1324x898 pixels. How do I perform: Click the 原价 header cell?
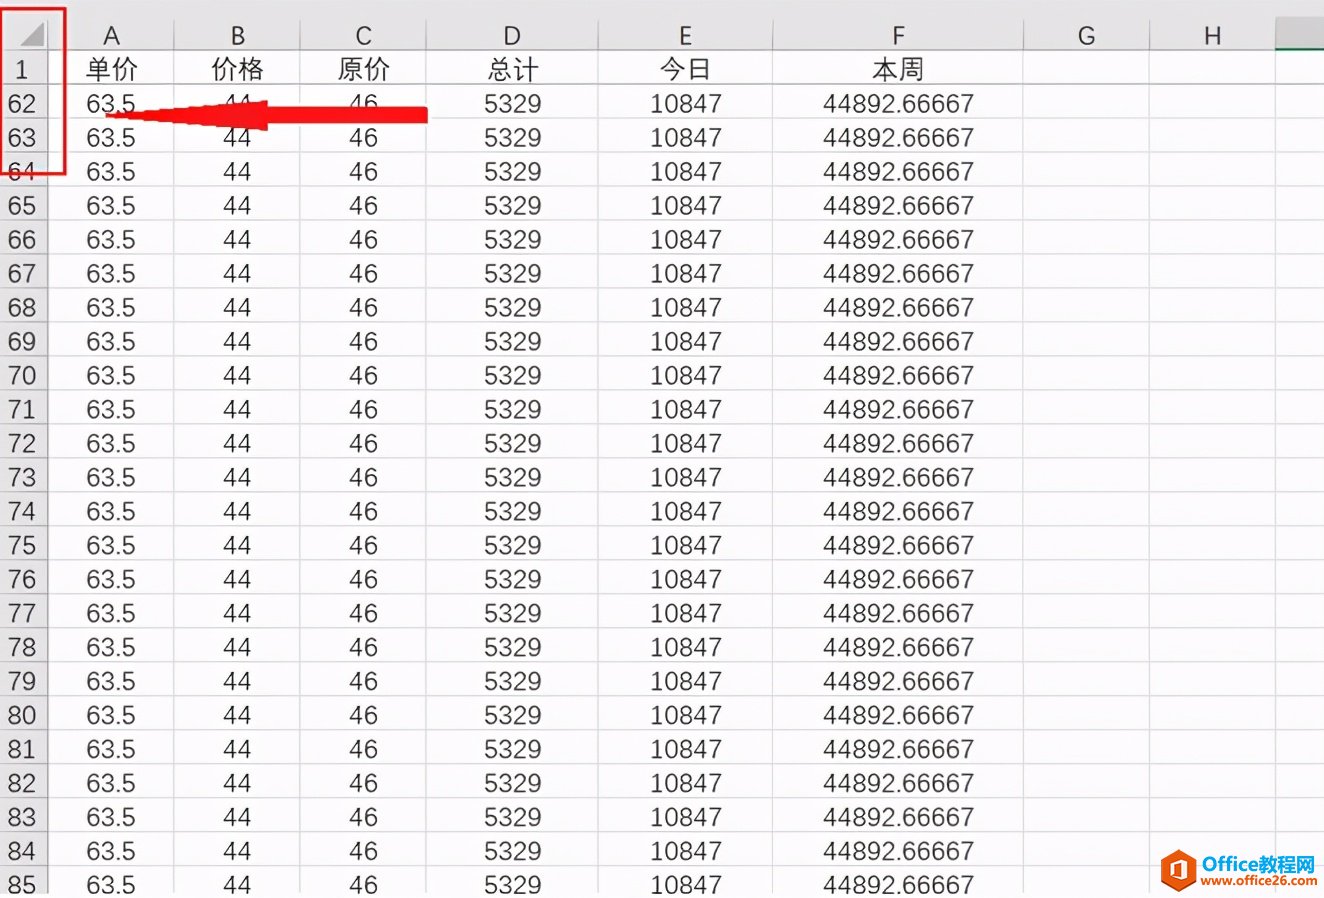(x=363, y=68)
